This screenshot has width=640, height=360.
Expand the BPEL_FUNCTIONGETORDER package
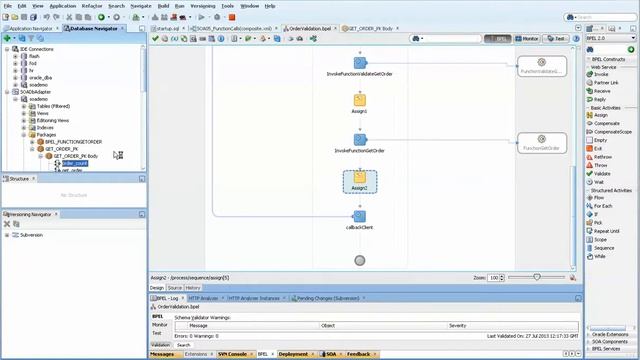(x=32, y=142)
